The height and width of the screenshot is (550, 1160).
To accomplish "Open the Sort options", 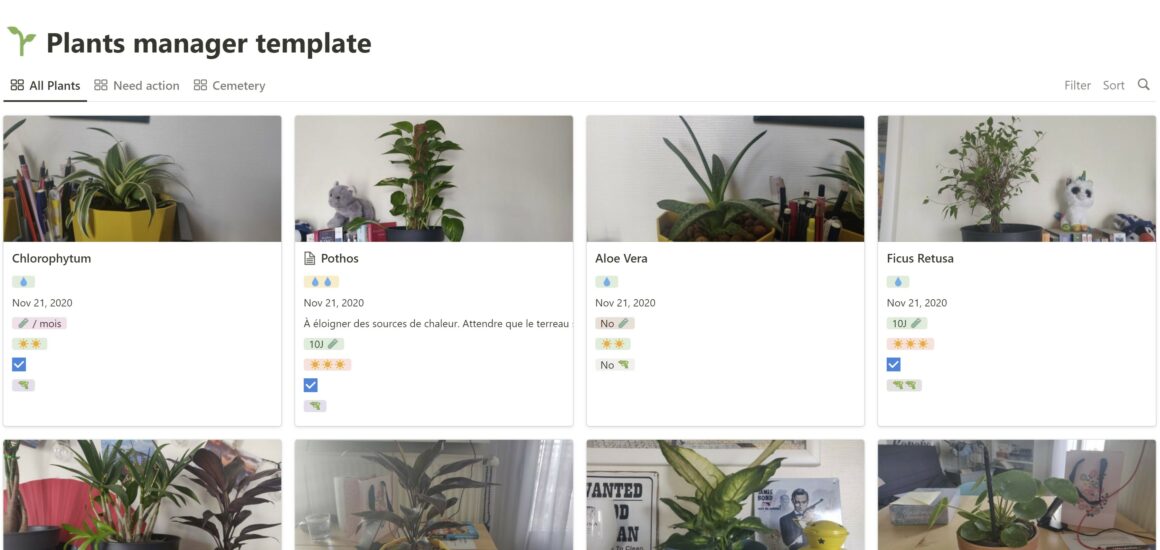I will (1113, 86).
